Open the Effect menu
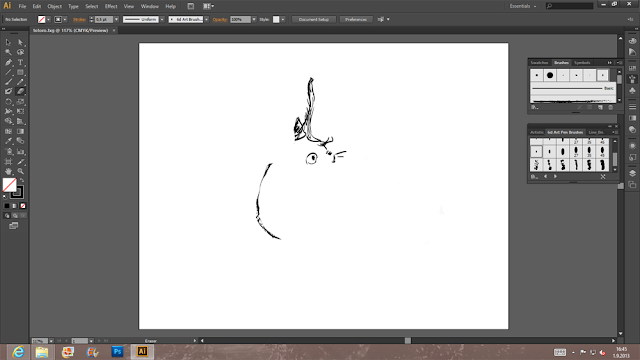 (111, 6)
